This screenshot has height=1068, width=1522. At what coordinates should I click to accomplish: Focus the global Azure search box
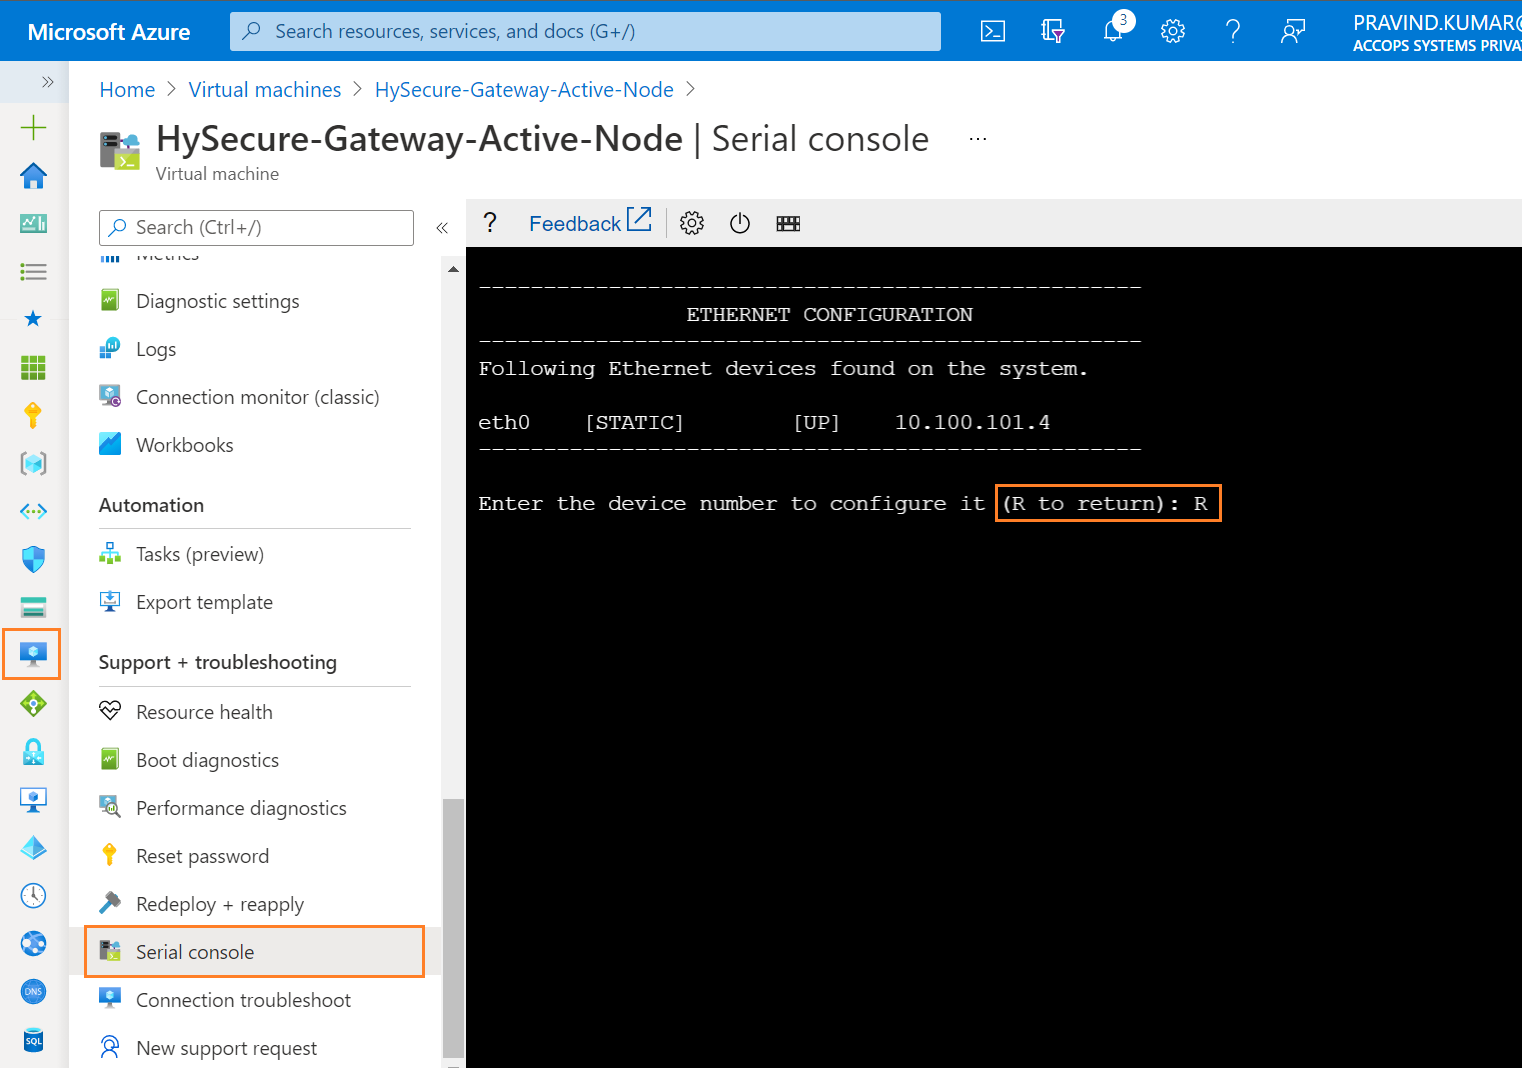[585, 31]
